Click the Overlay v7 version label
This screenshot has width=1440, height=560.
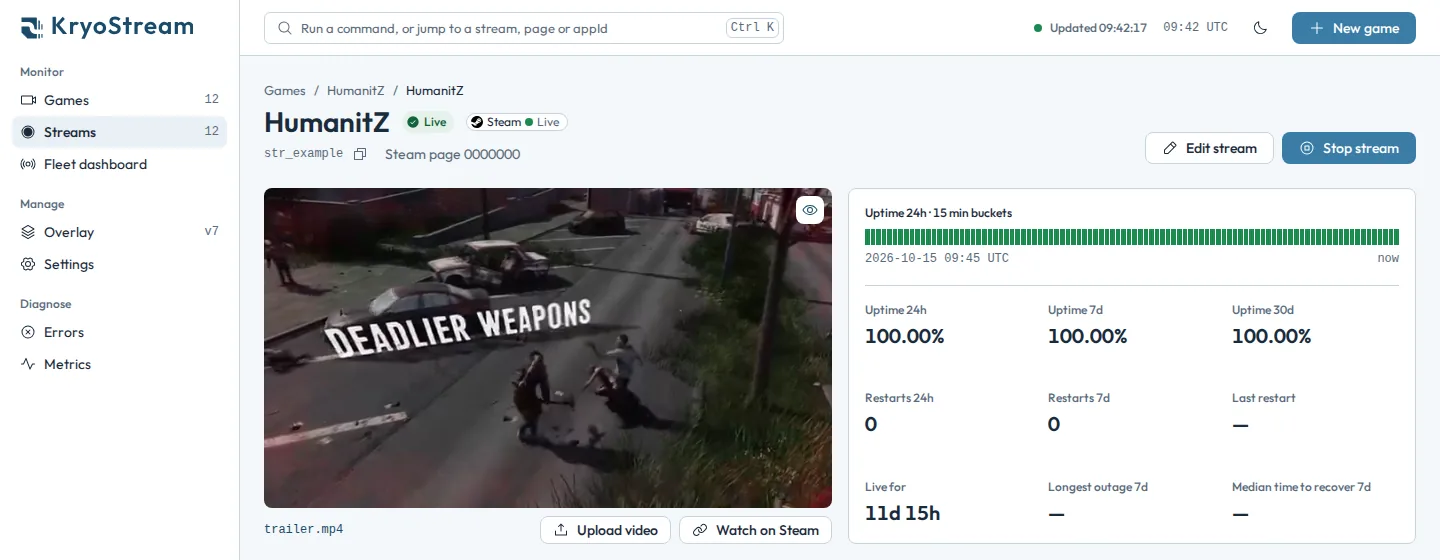(x=212, y=232)
